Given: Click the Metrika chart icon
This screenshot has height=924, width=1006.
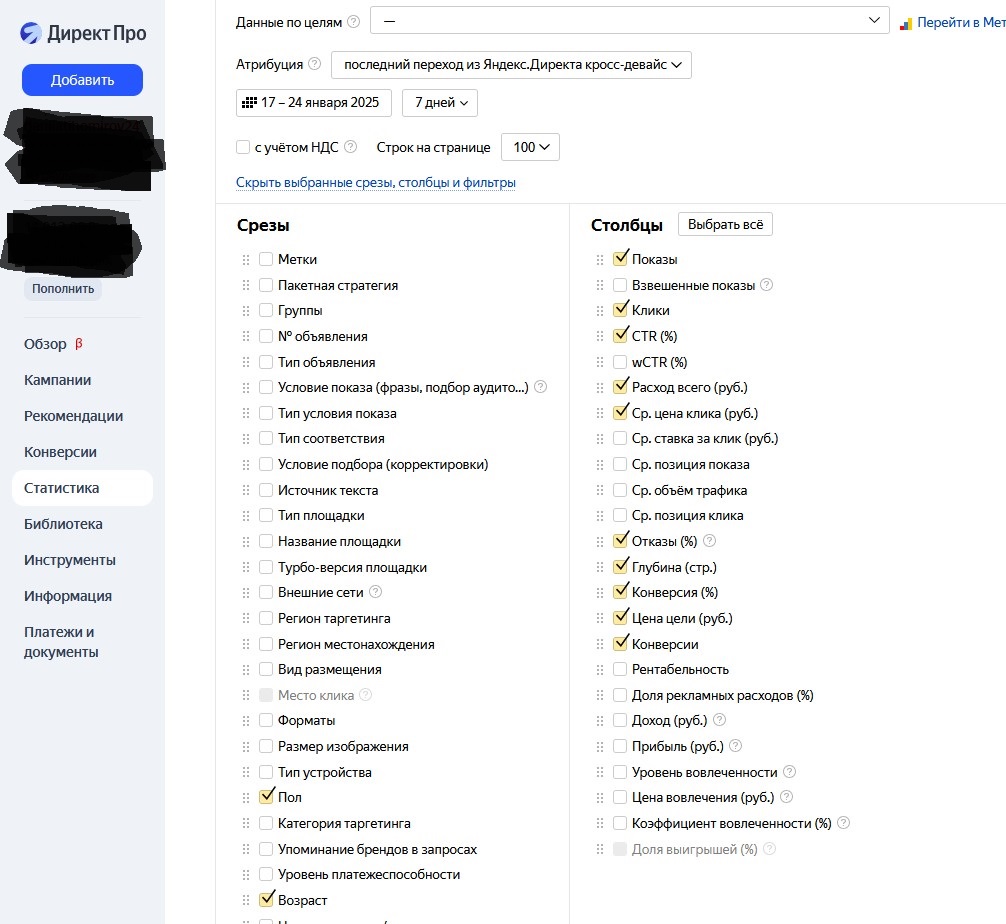Looking at the screenshot, I should point(907,22).
